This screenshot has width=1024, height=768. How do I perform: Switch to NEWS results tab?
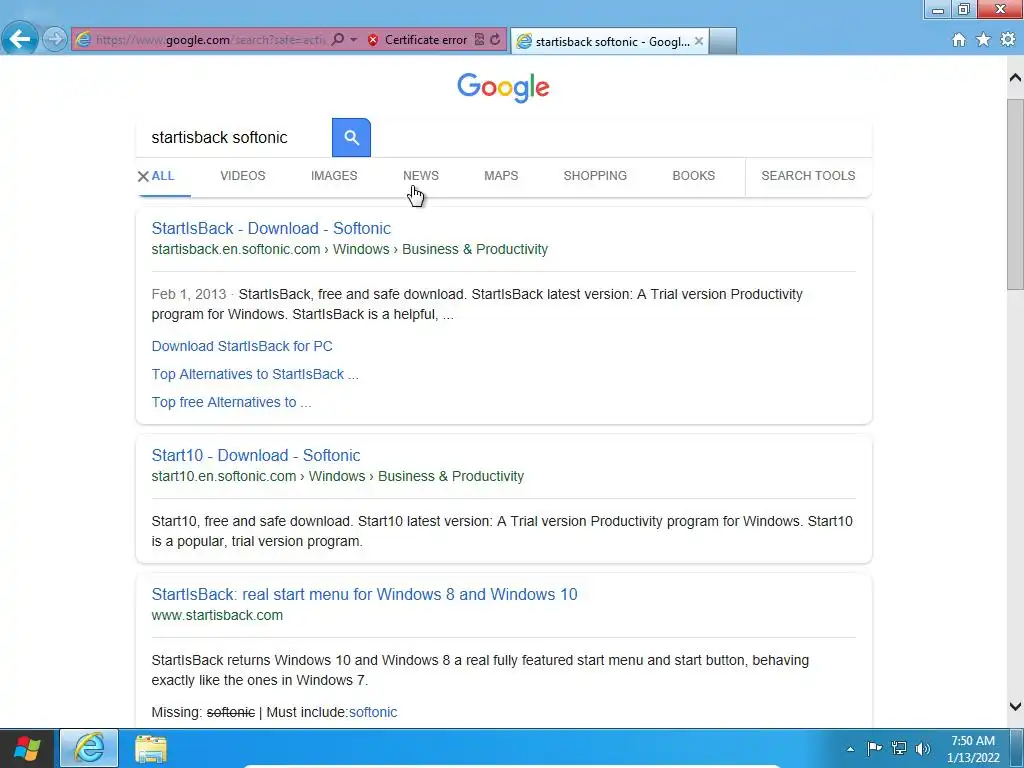[x=421, y=176]
